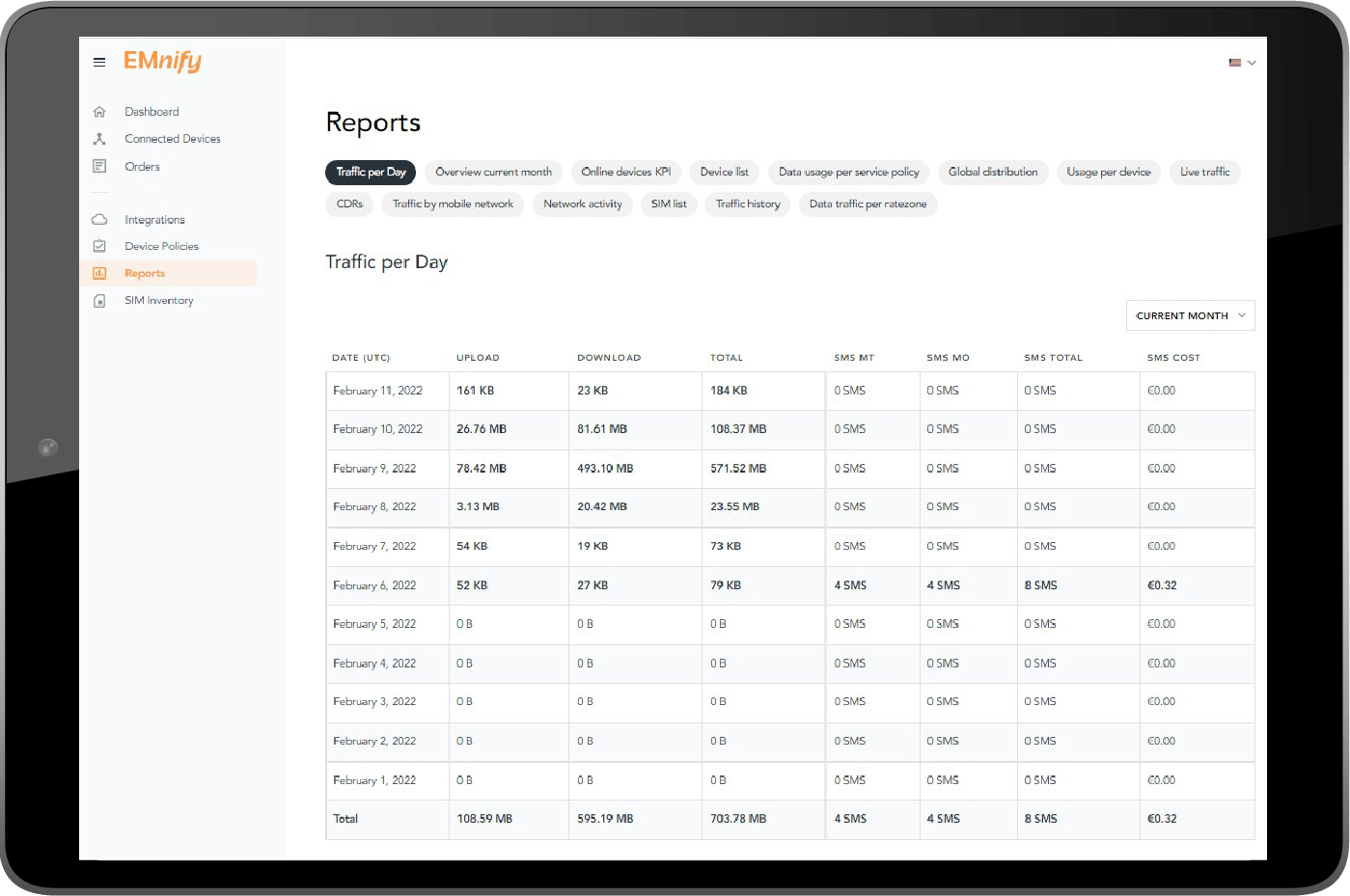Select the CDRs report filter
This screenshot has width=1350, height=896.
[x=349, y=205]
